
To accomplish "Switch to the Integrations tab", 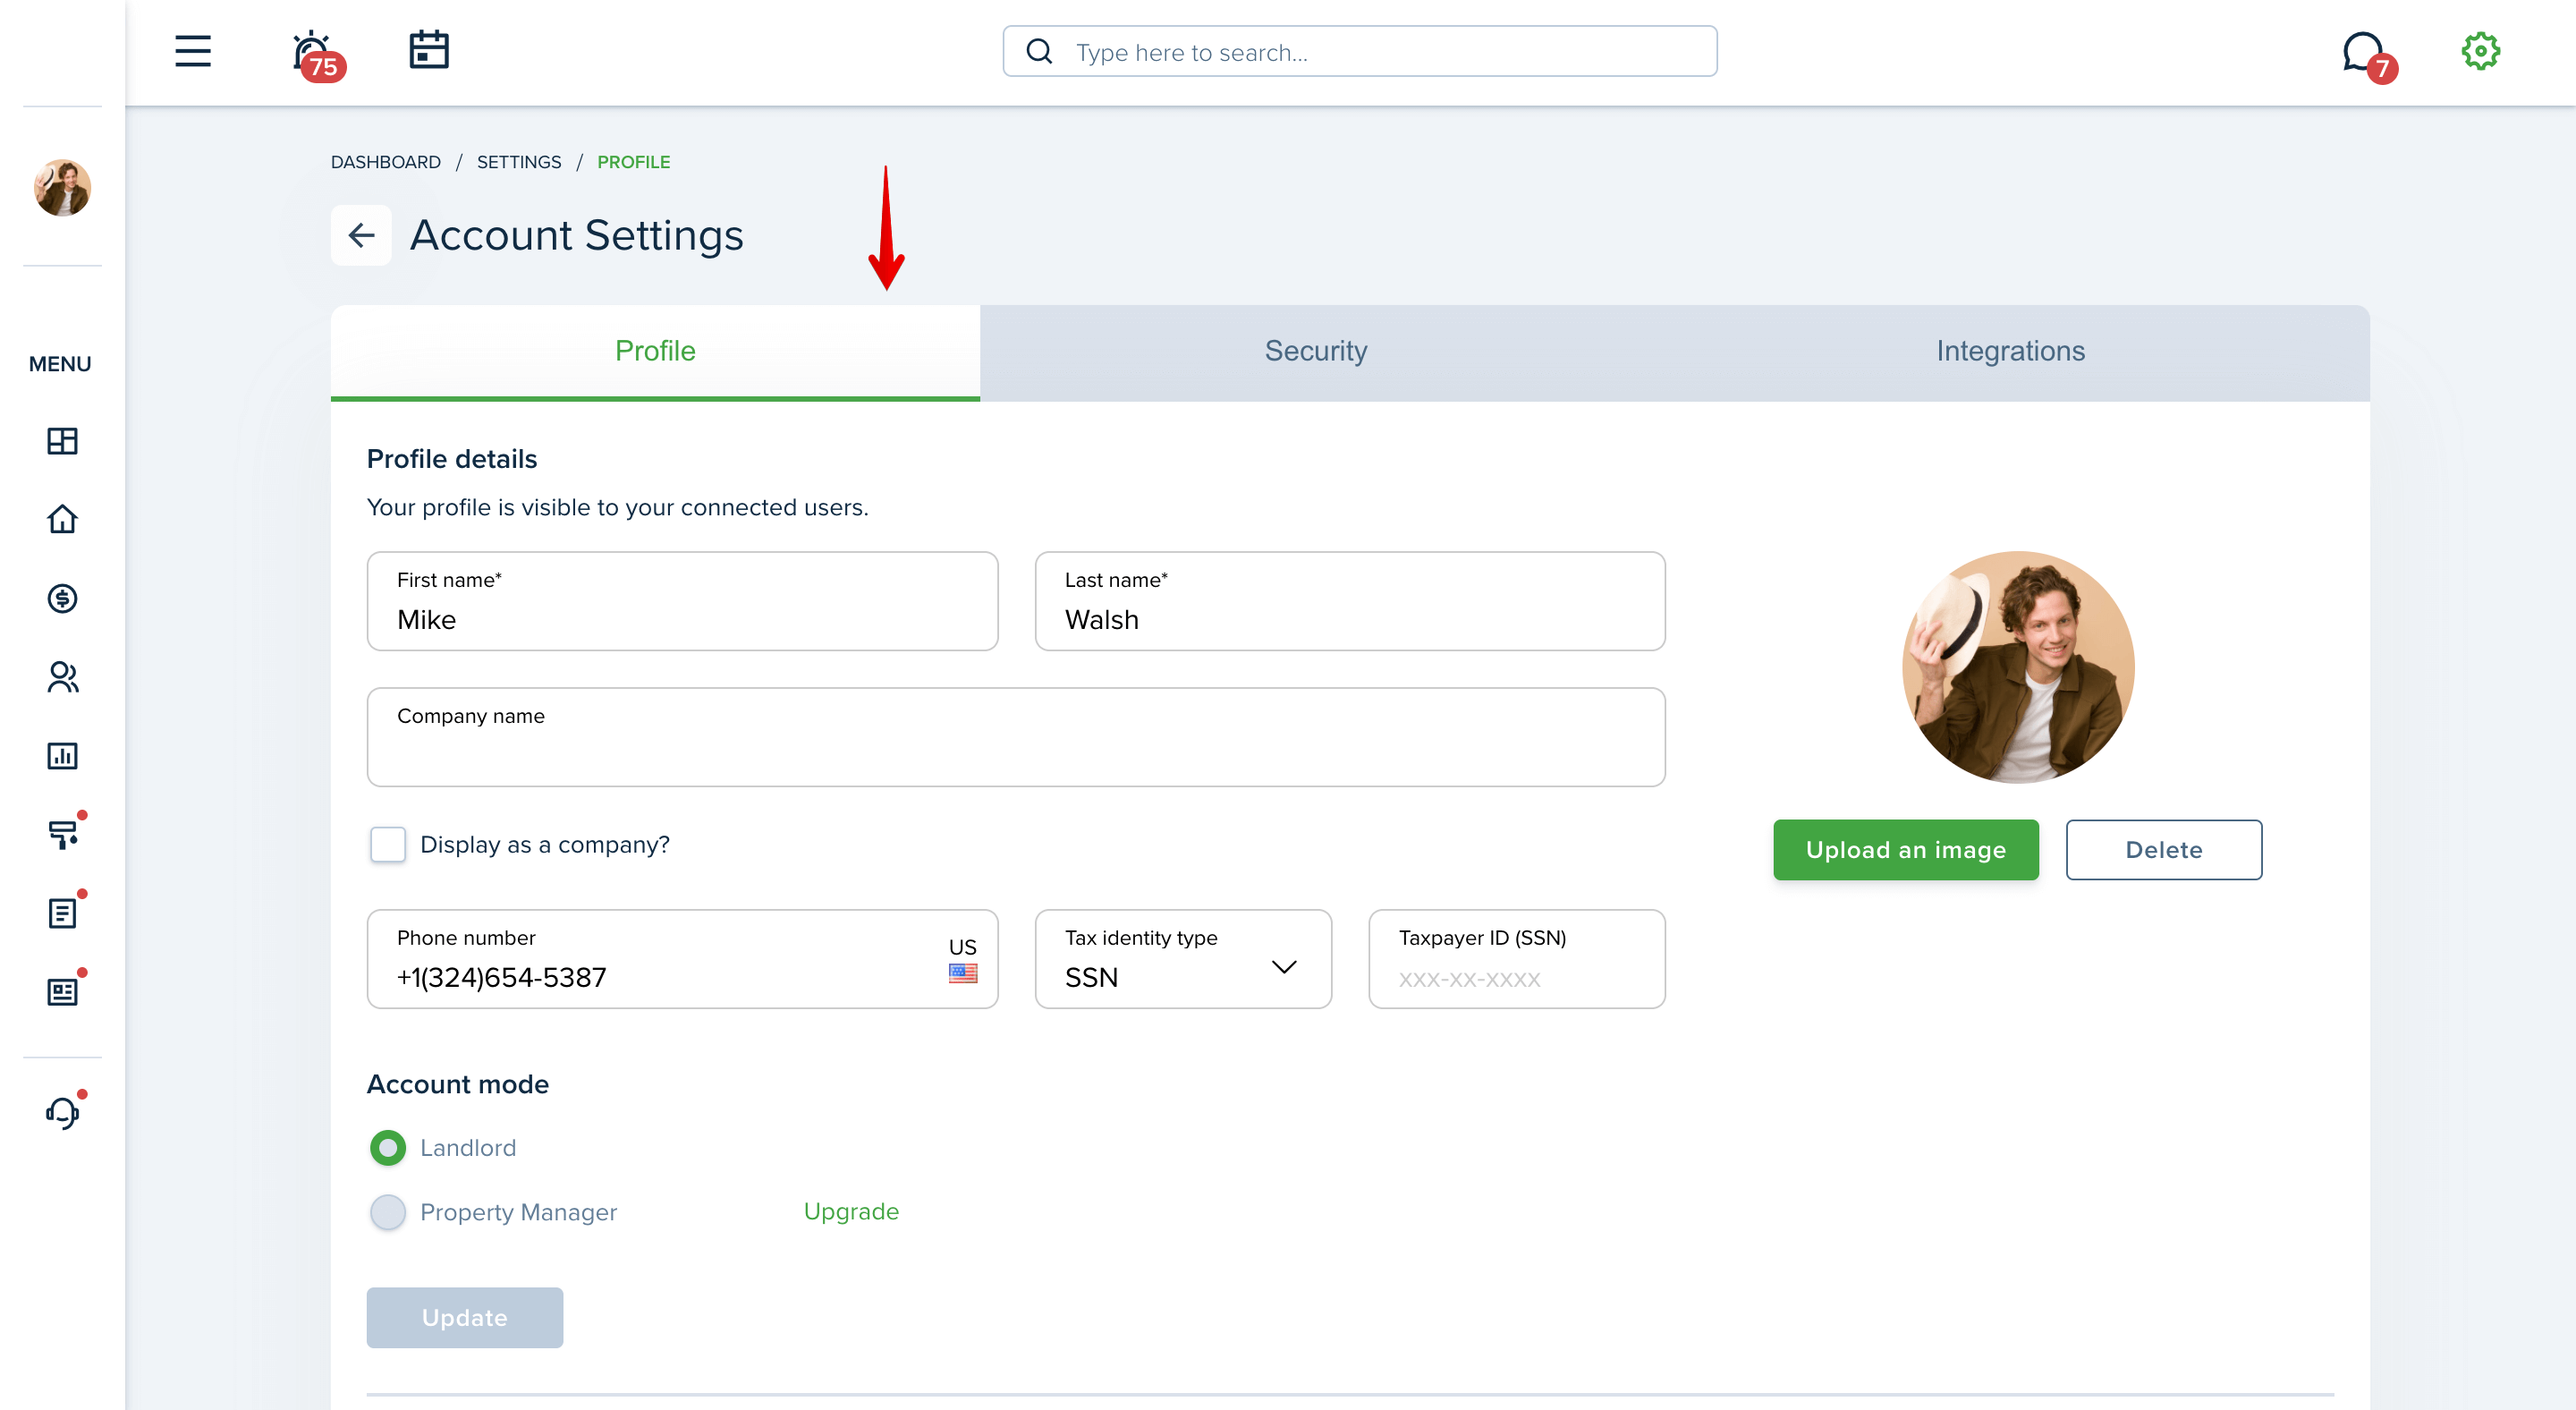I will click(x=2010, y=352).
